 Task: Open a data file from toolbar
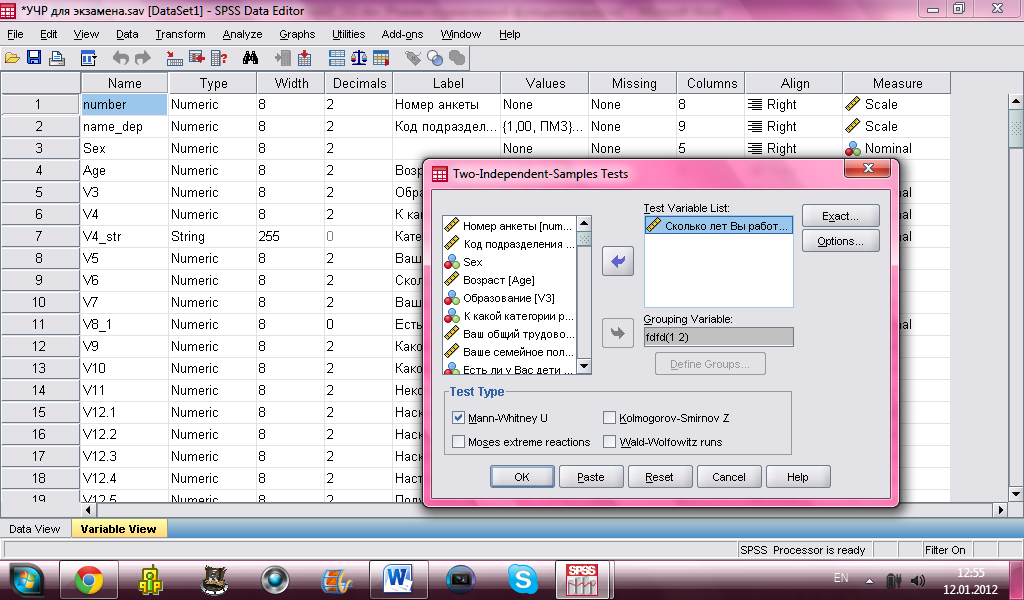click(x=12, y=58)
